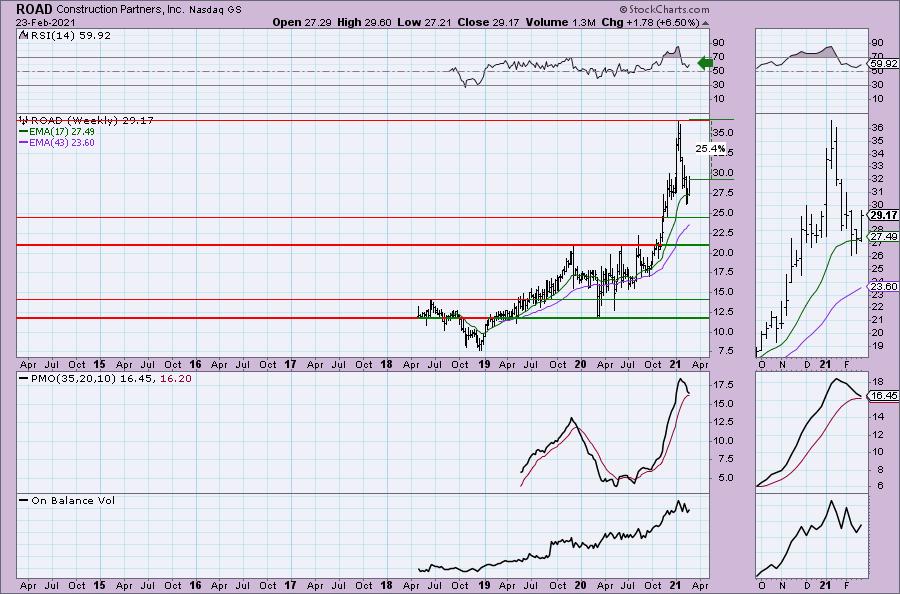Click the RSI(14) 59.92 indicator label
The height and width of the screenshot is (594, 900).
pos(65,35)
